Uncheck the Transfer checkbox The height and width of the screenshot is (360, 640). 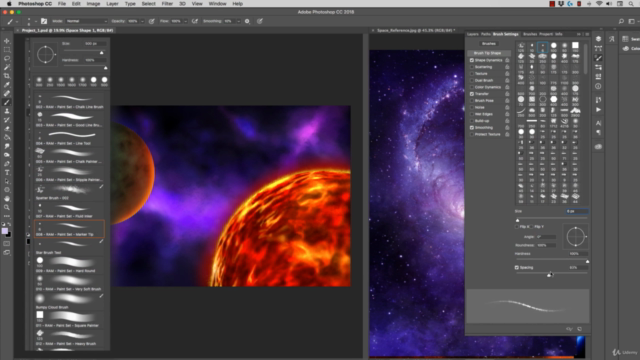472,94
